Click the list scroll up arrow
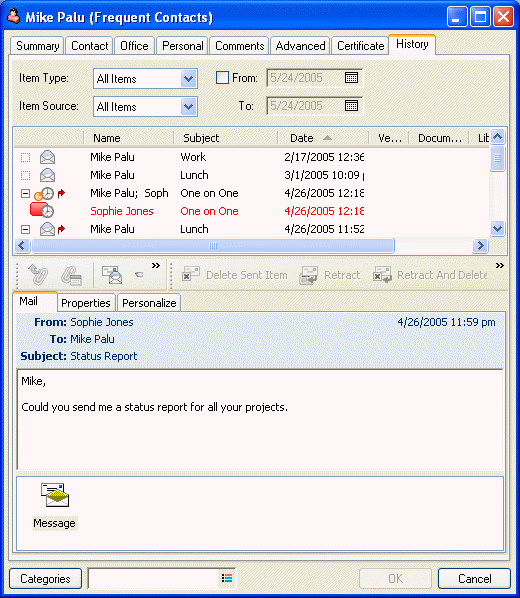The image size is (520, 598). 498,137
